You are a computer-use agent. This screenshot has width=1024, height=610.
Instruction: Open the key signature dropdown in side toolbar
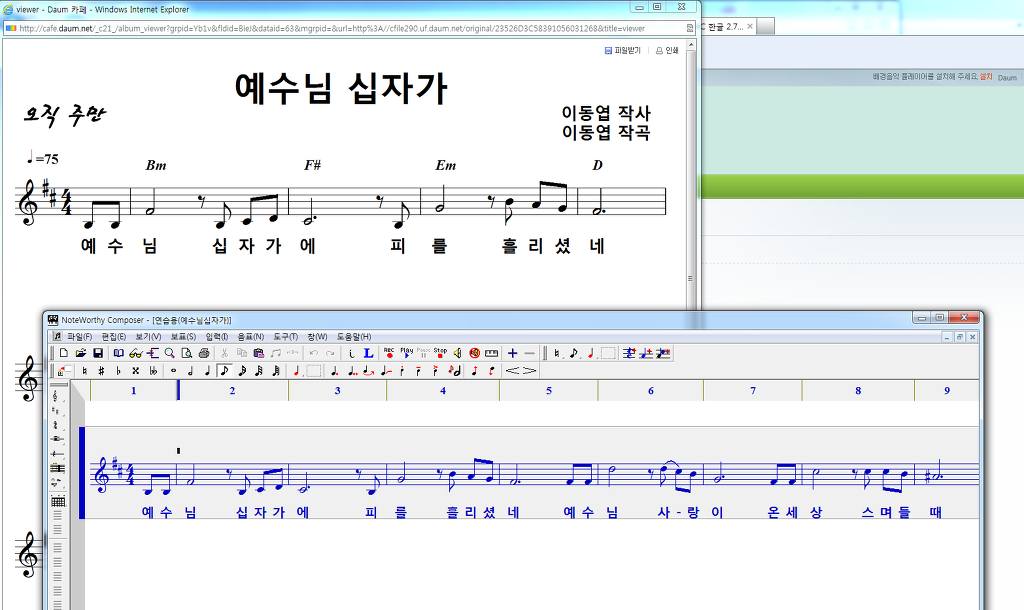click(57, 411)
